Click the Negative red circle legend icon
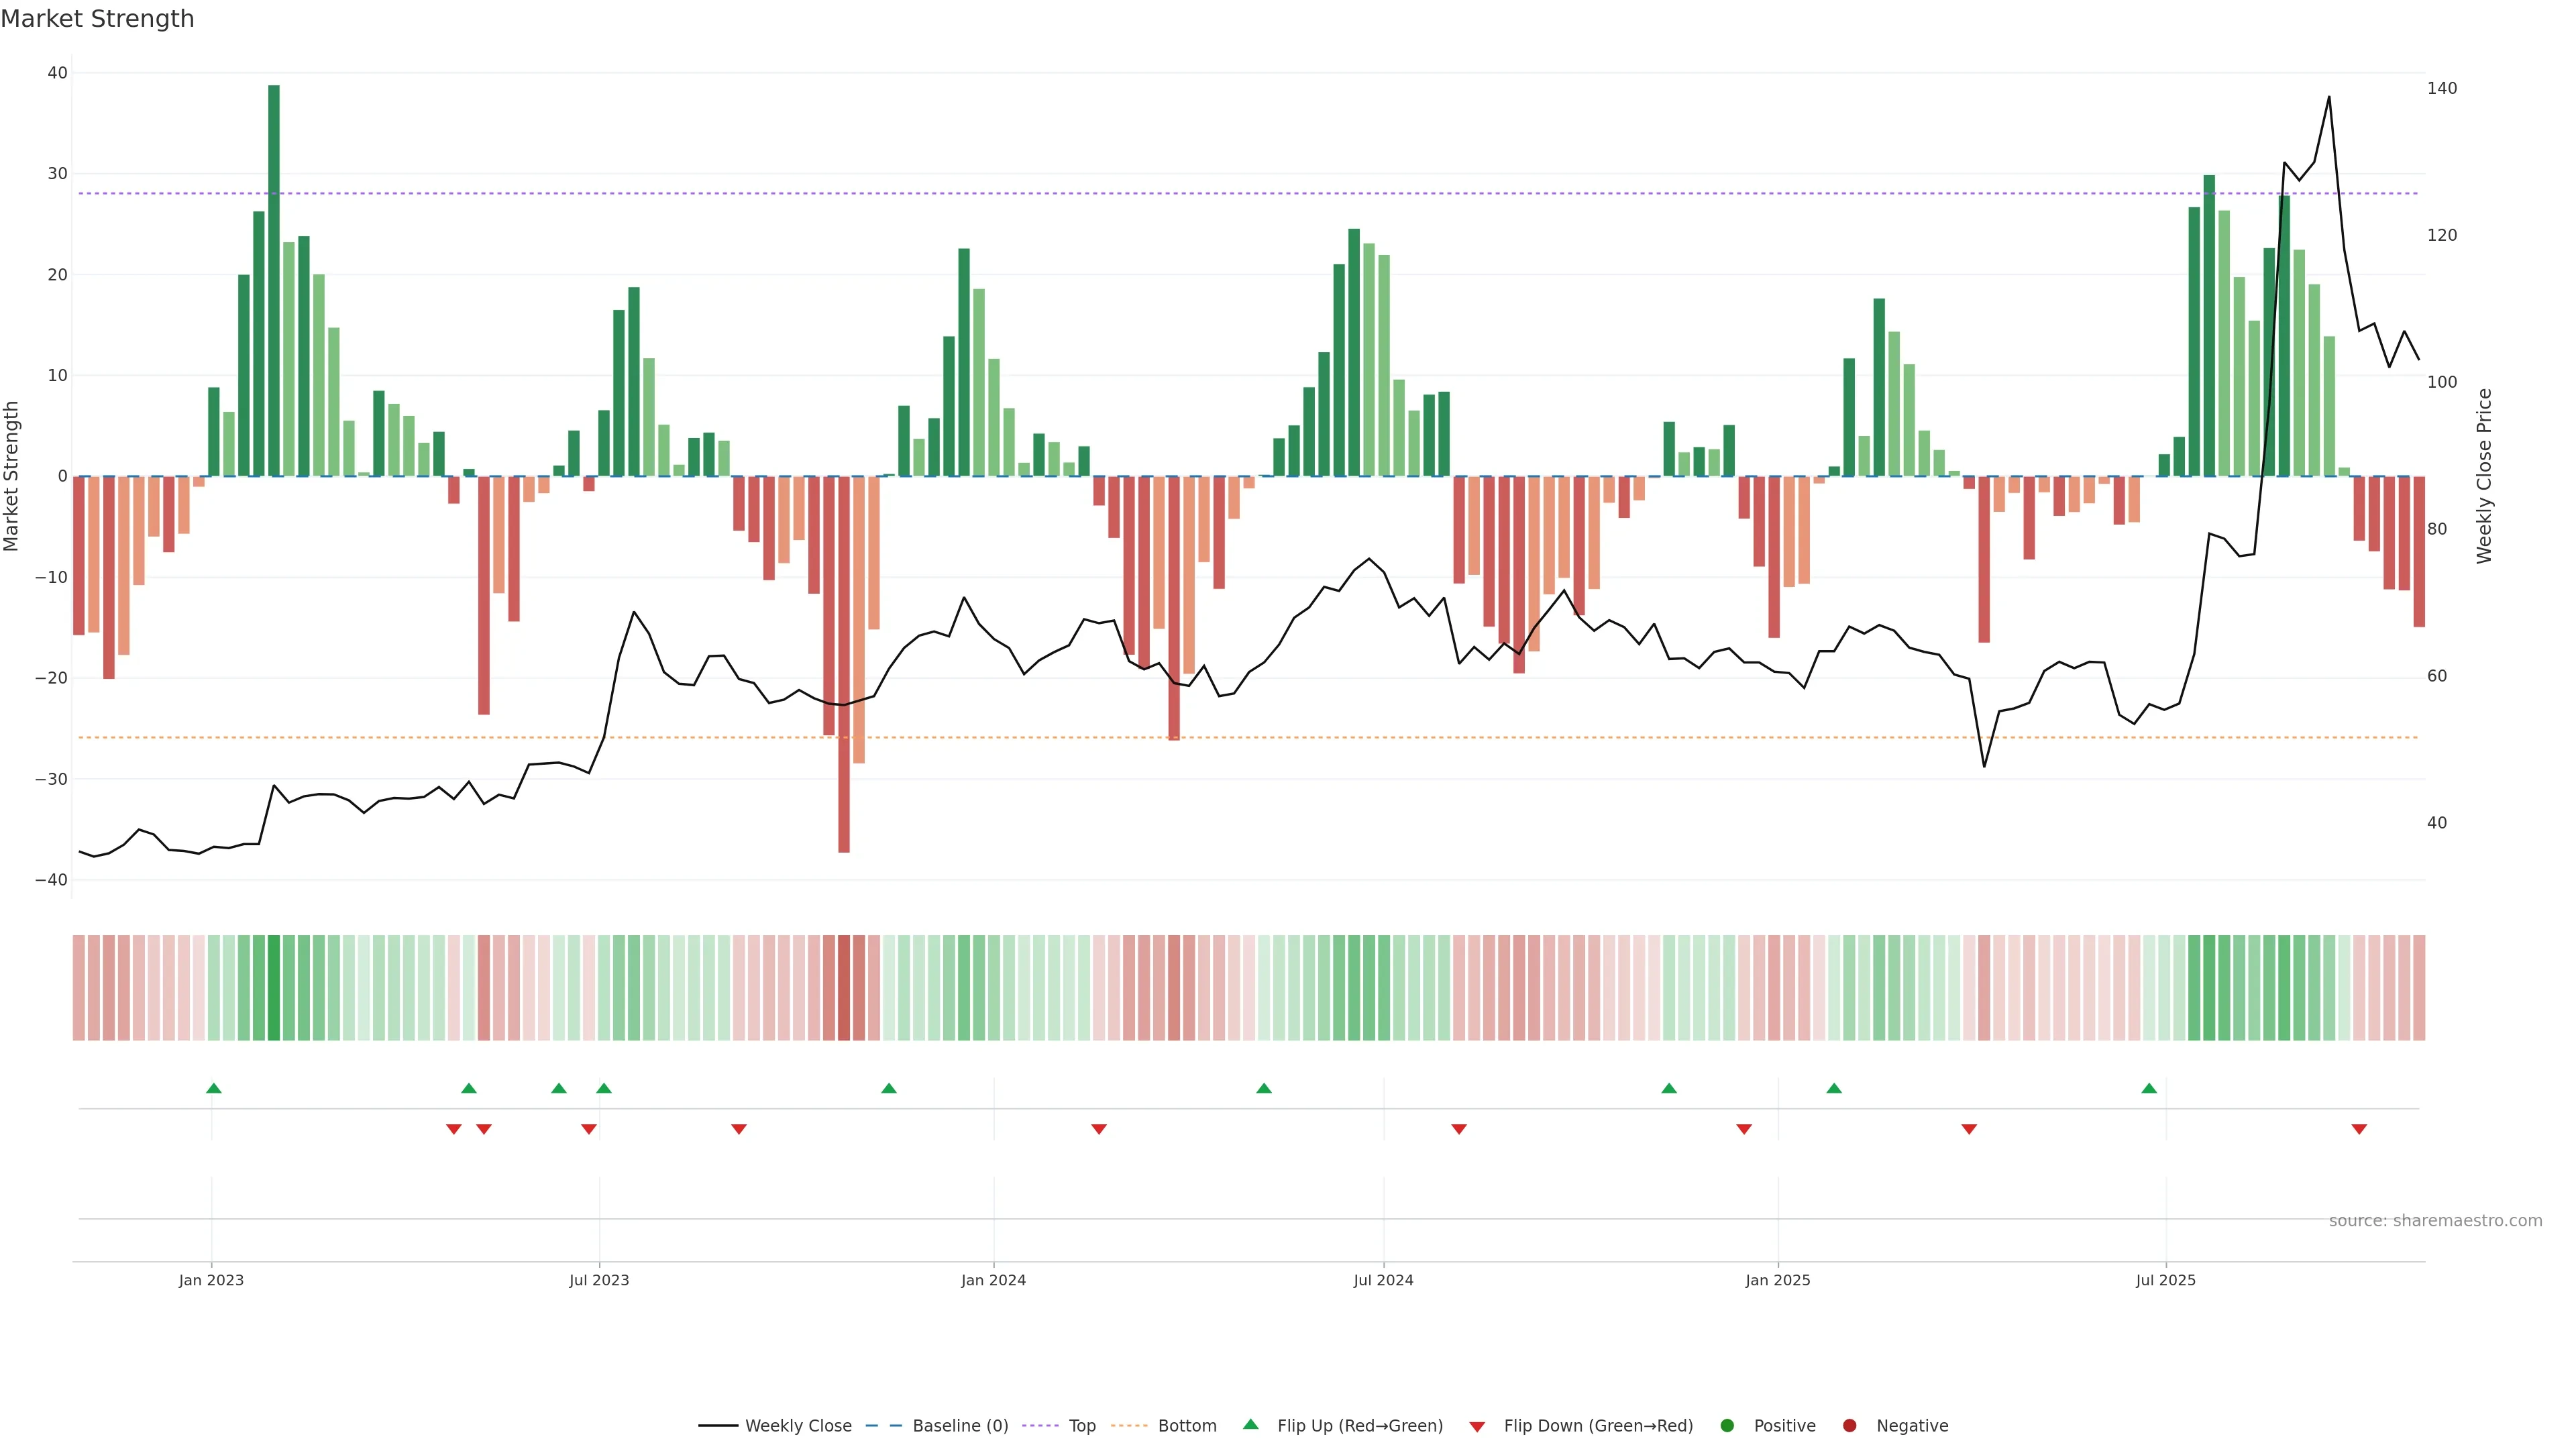2576x1449 pixels. (x=1849, y=1425)
